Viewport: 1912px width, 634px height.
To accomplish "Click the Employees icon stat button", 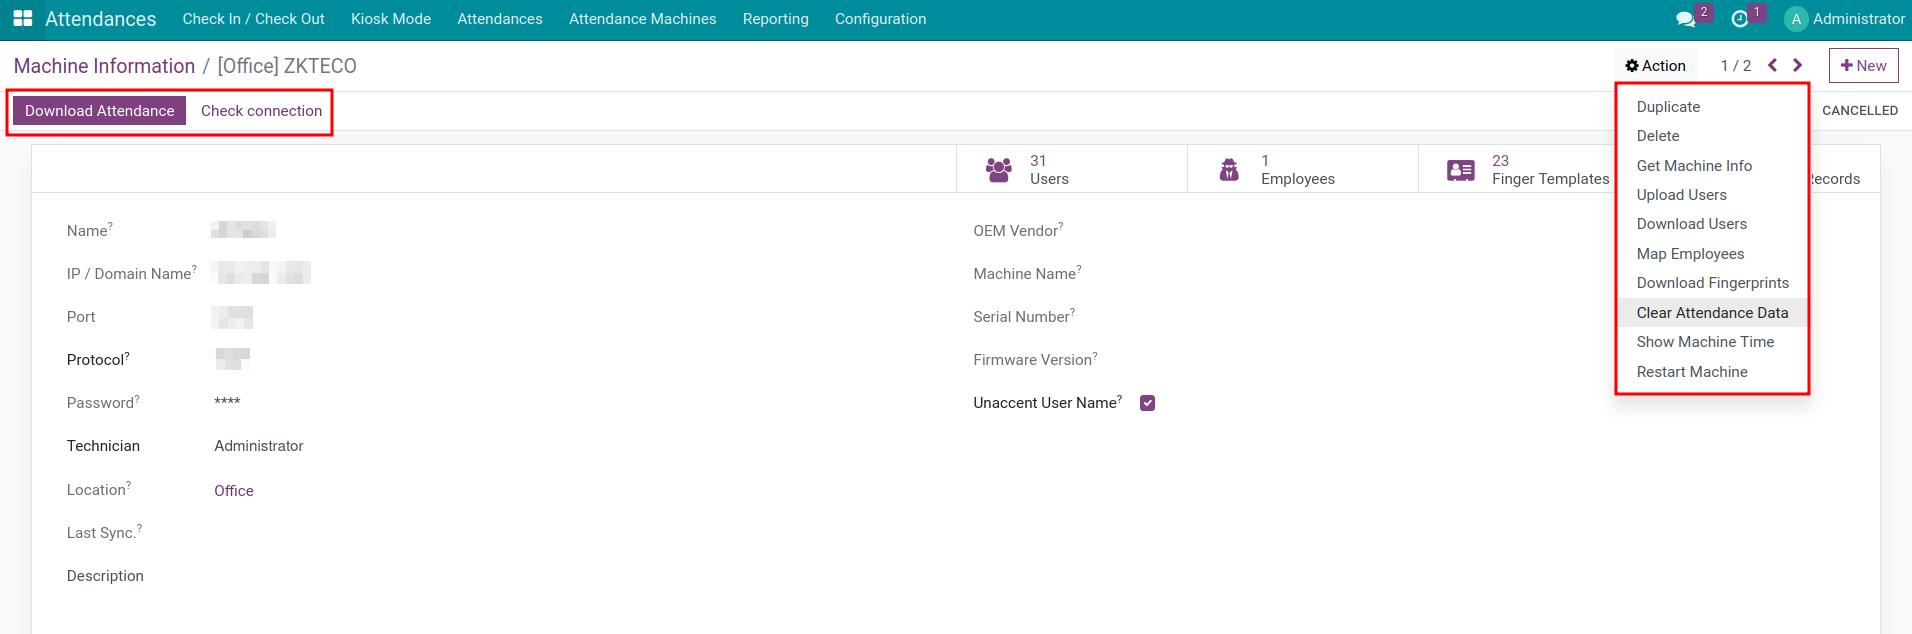I will pos(1229,170).
